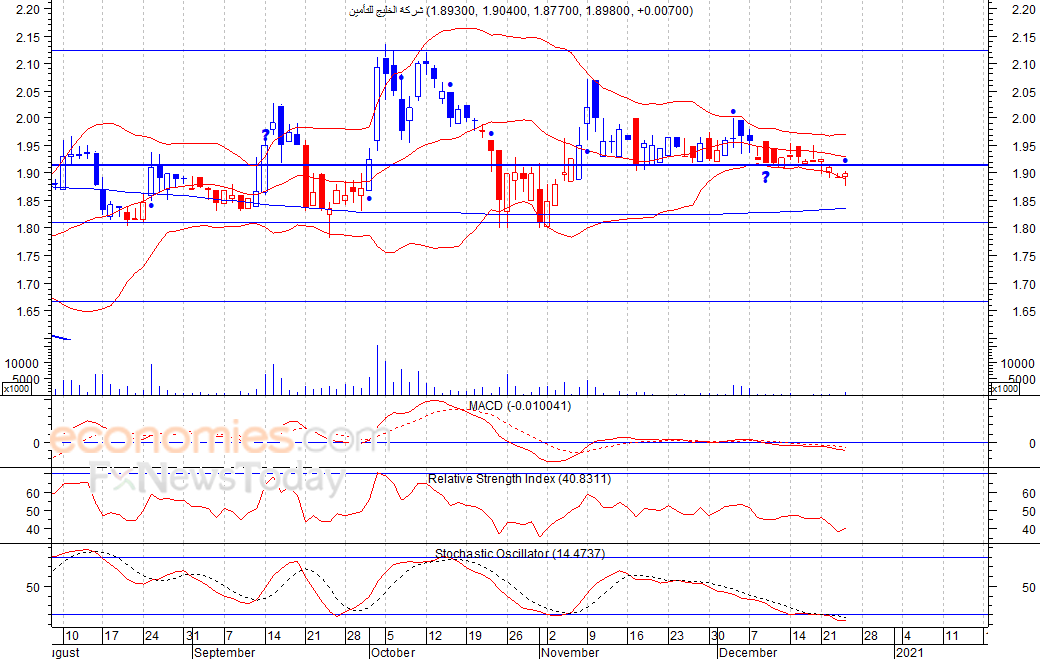The width and height of the screenshot is (1040, 659).
Task: Click the September month label
Action: 225,652
